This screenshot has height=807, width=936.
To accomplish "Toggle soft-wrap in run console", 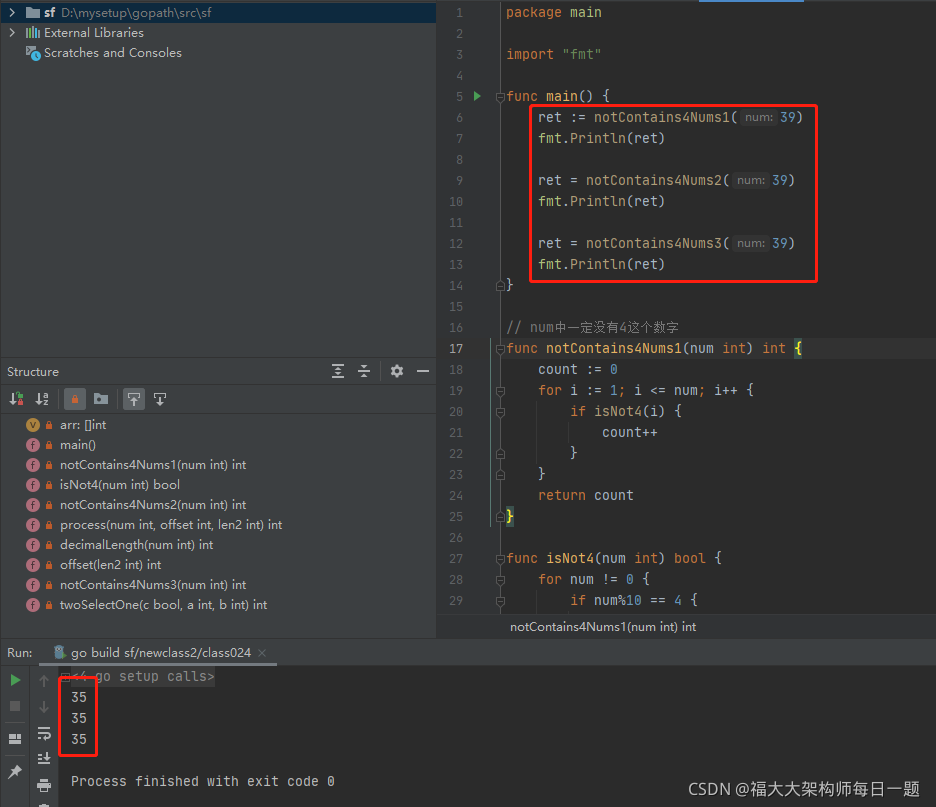I will 44,733.
